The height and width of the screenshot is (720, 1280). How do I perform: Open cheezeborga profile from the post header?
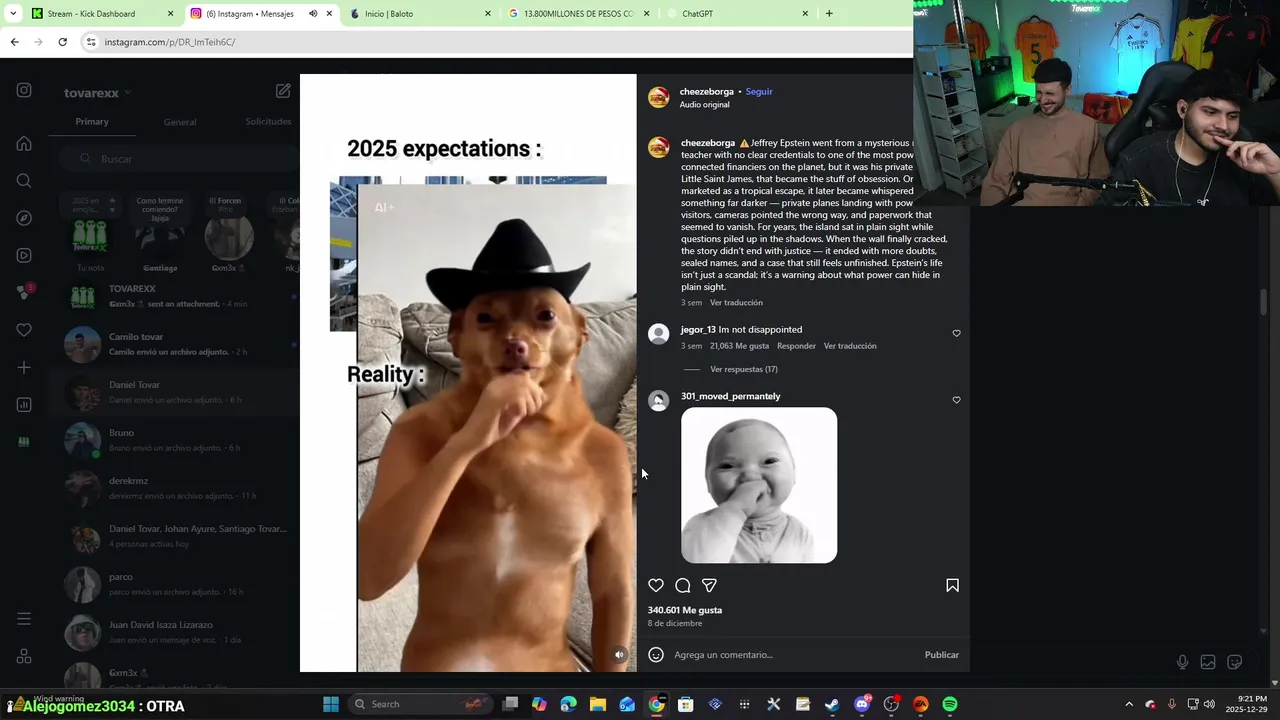706,91
